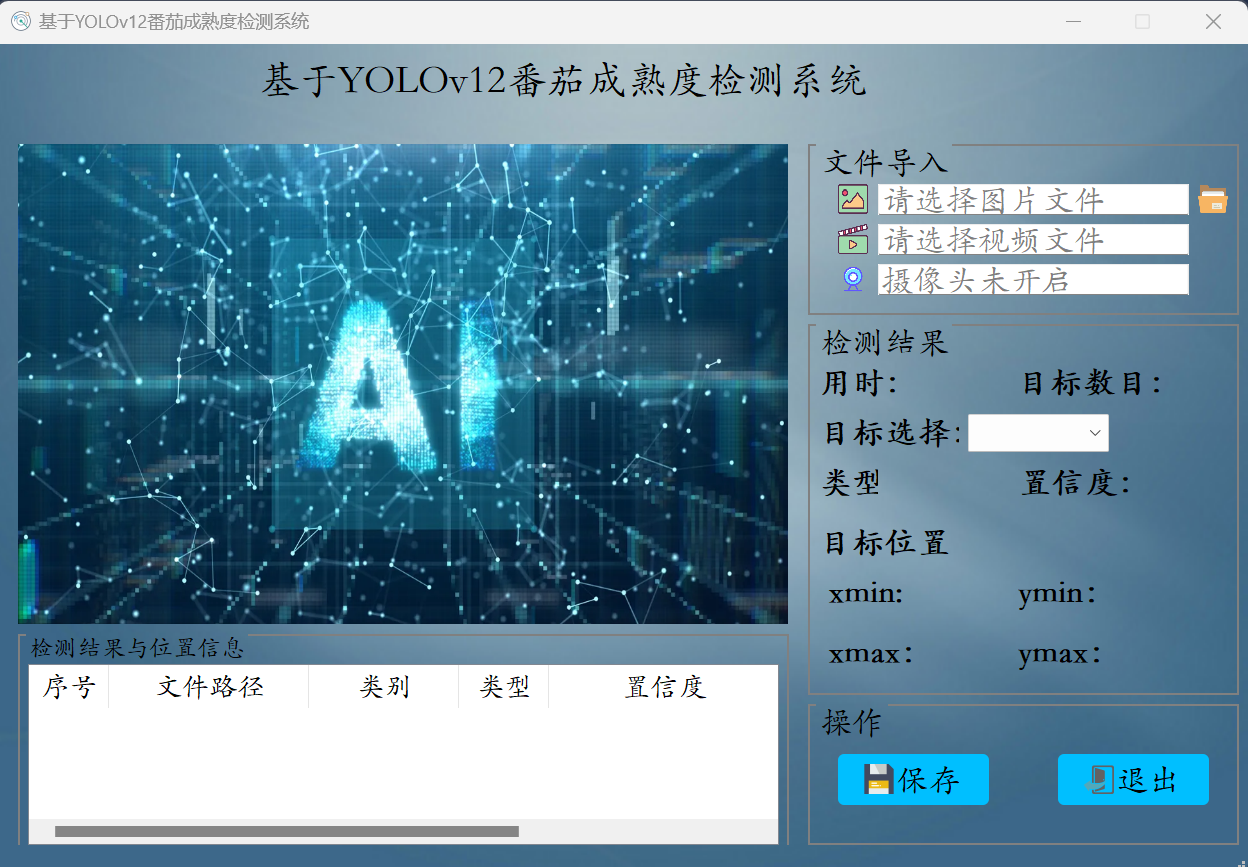Click the ymax: label
The image size is (1248, 867).
[1060, 655]
